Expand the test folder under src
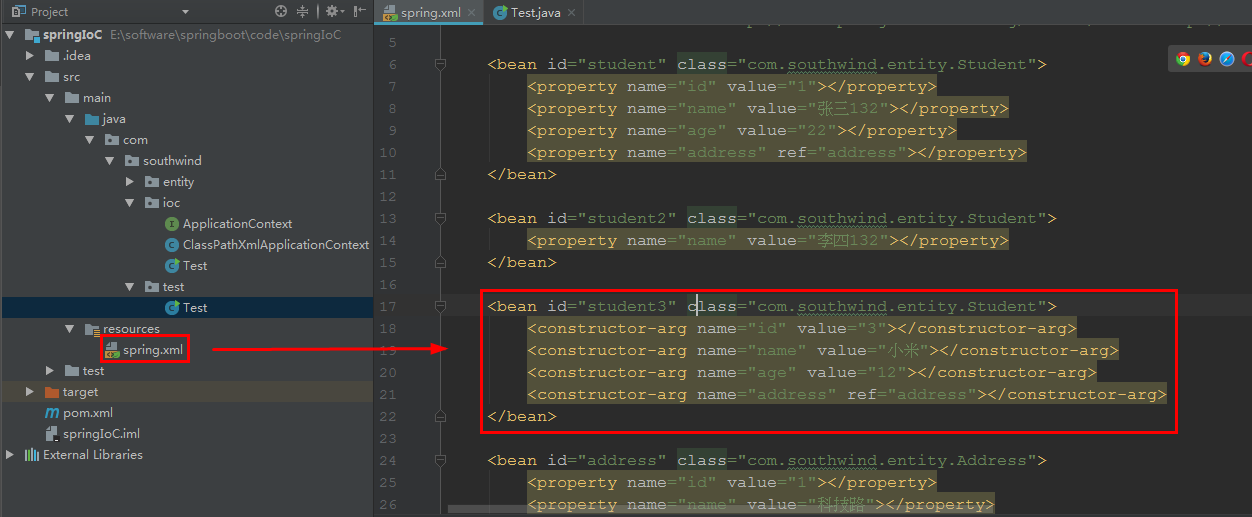 [x=50, y=371]
